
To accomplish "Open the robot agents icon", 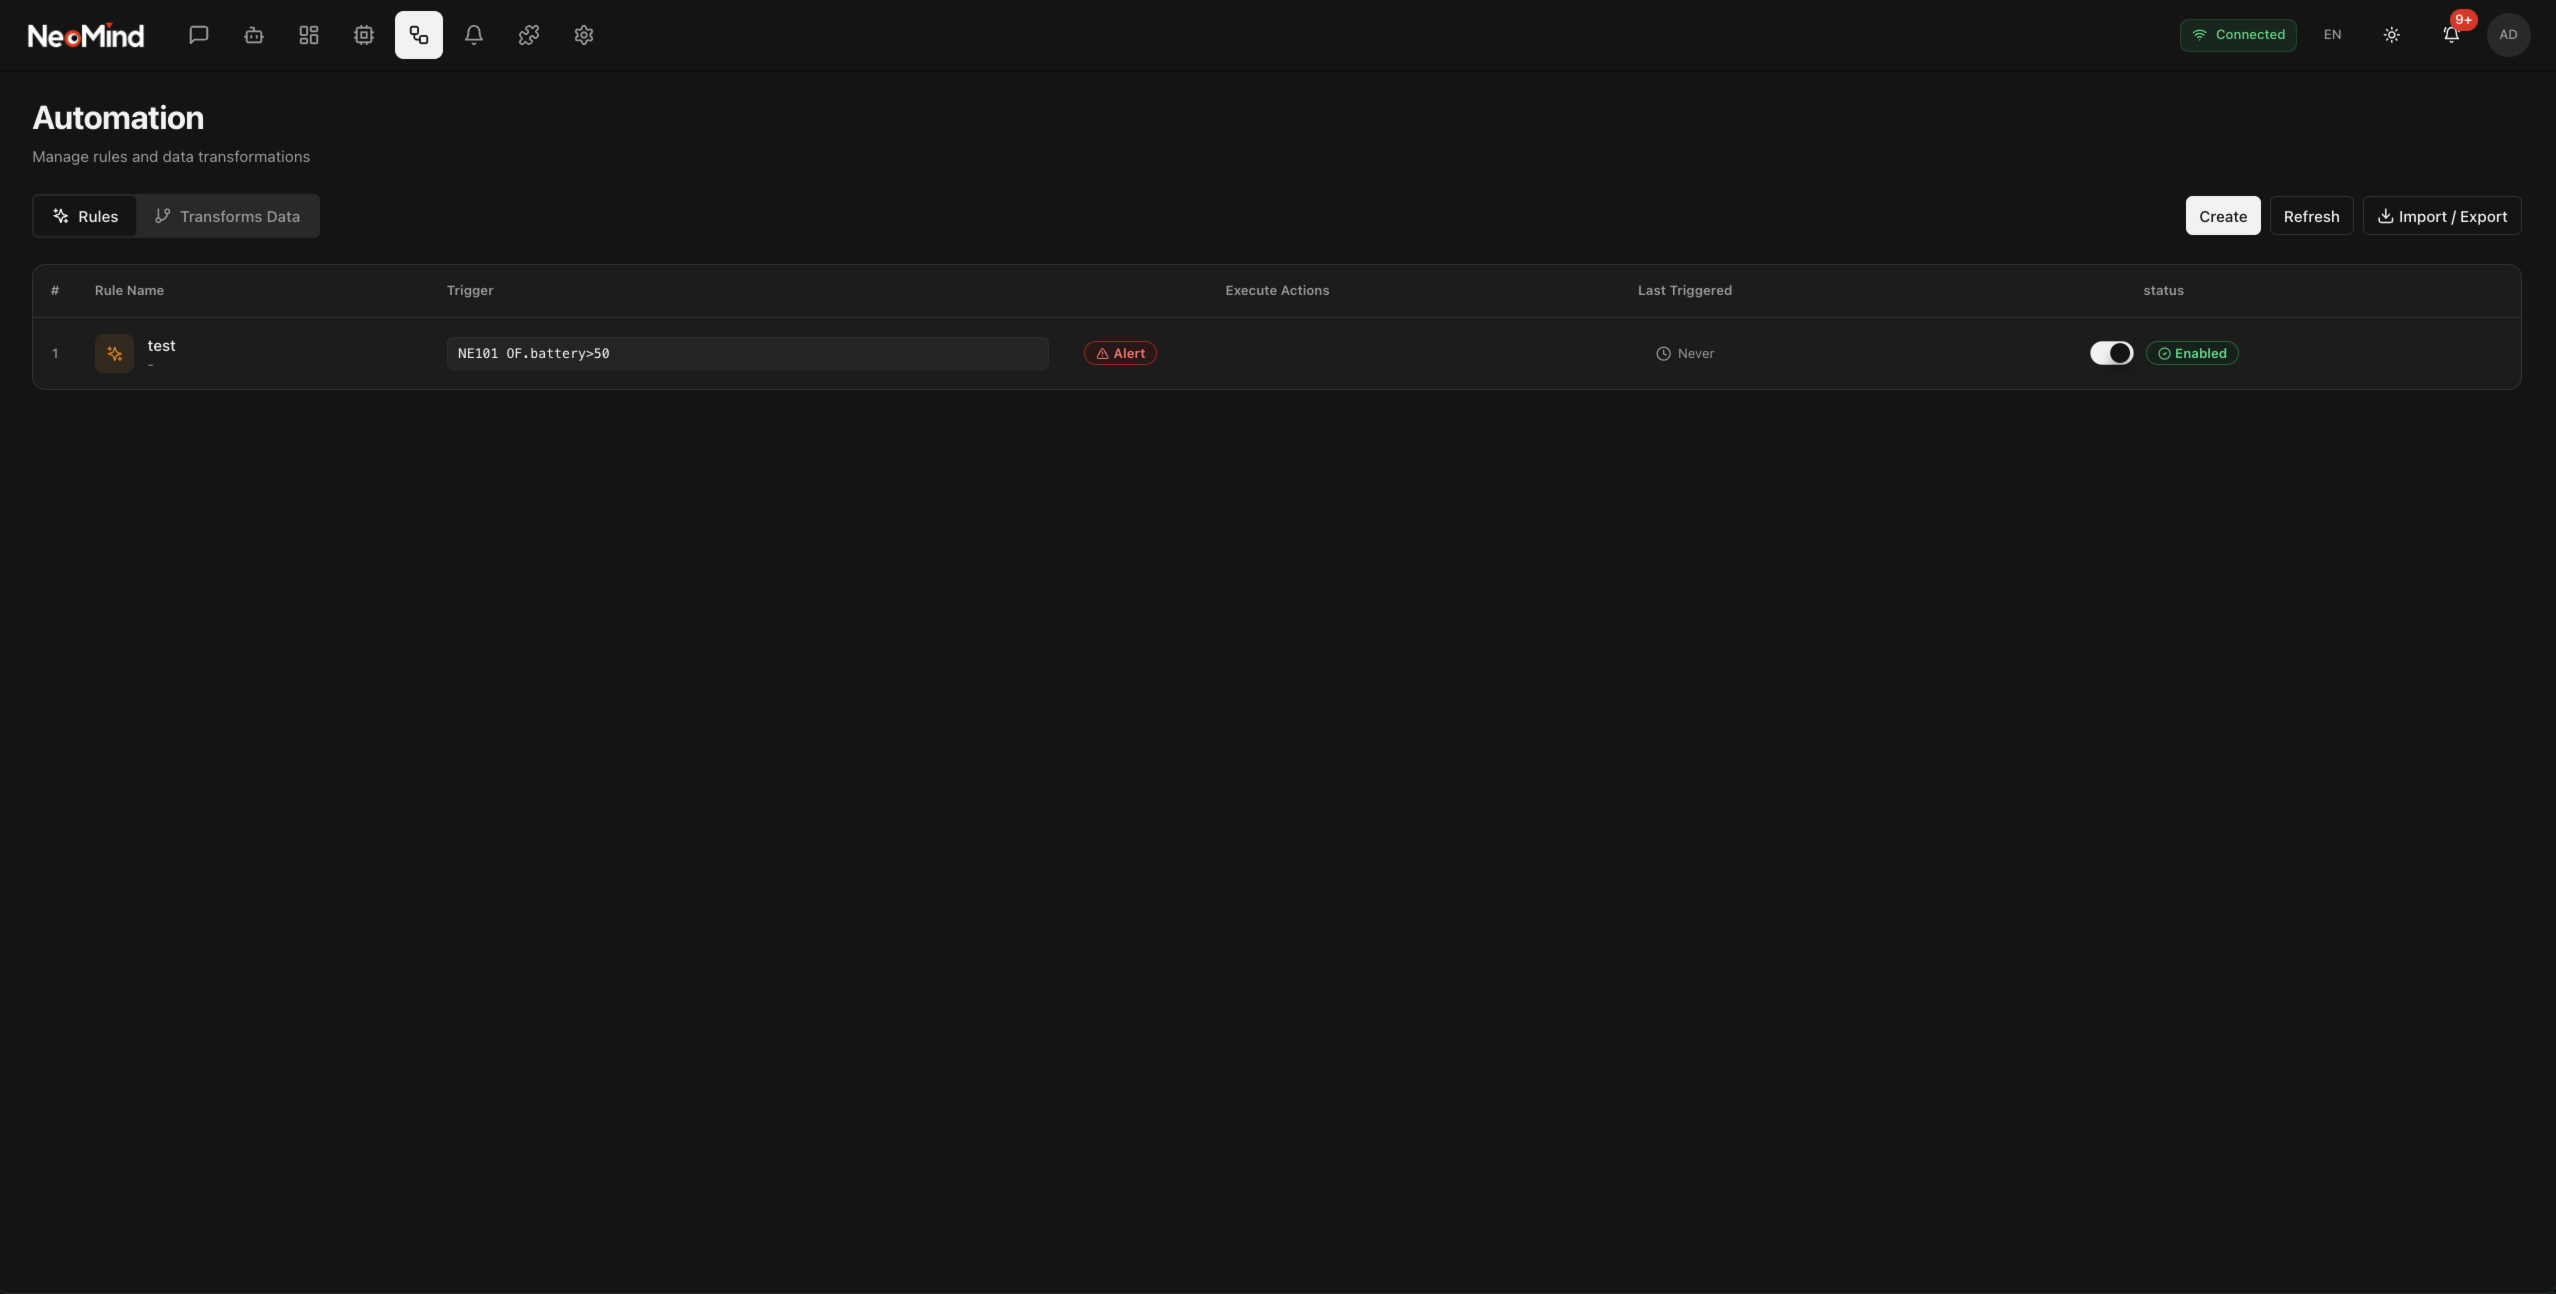I will tap(254, 35).
